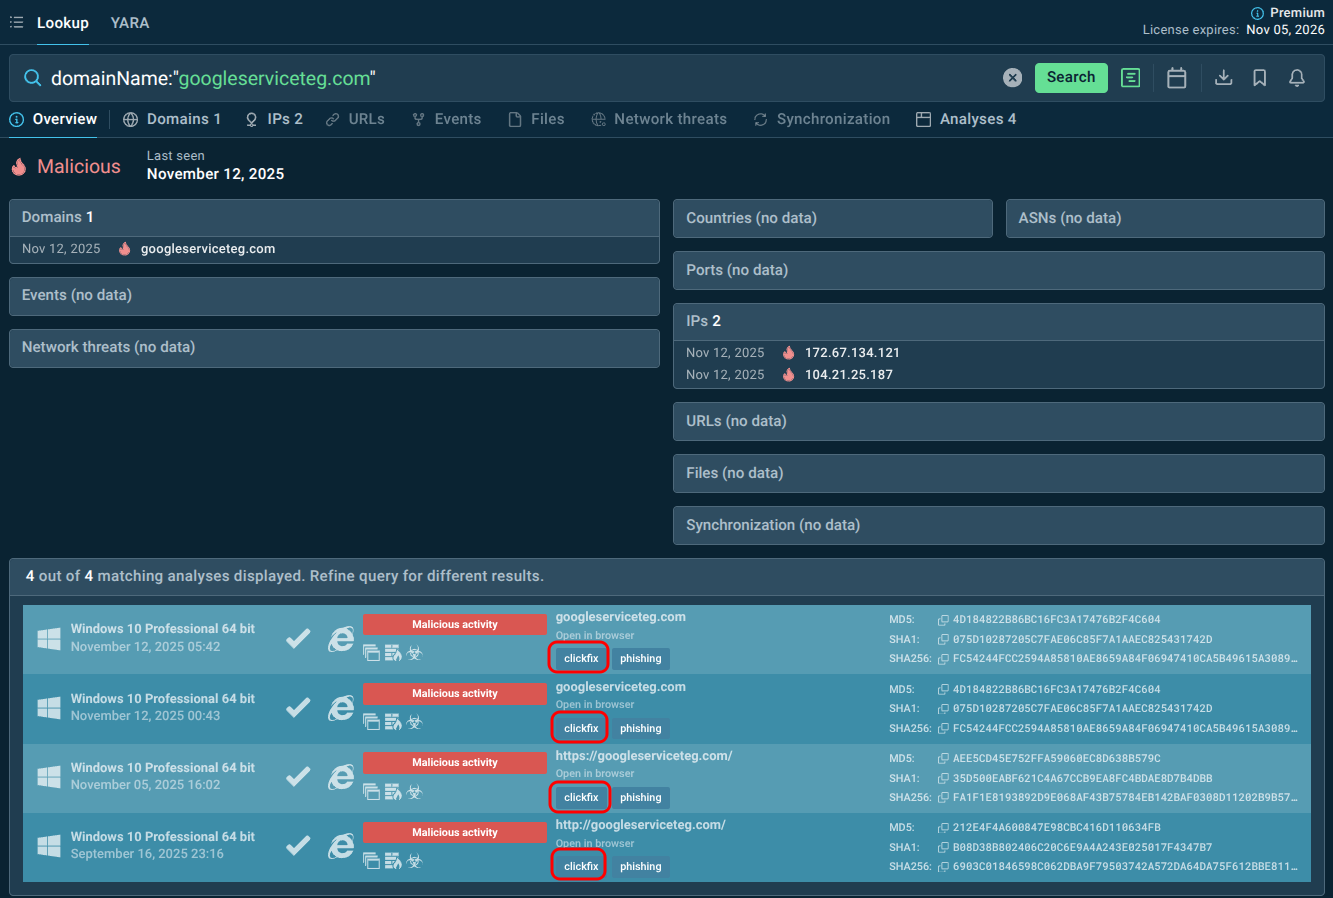Switch to the IPs 2 tab
This screenshot has height=898, width=1333.
tap(274, 119)
